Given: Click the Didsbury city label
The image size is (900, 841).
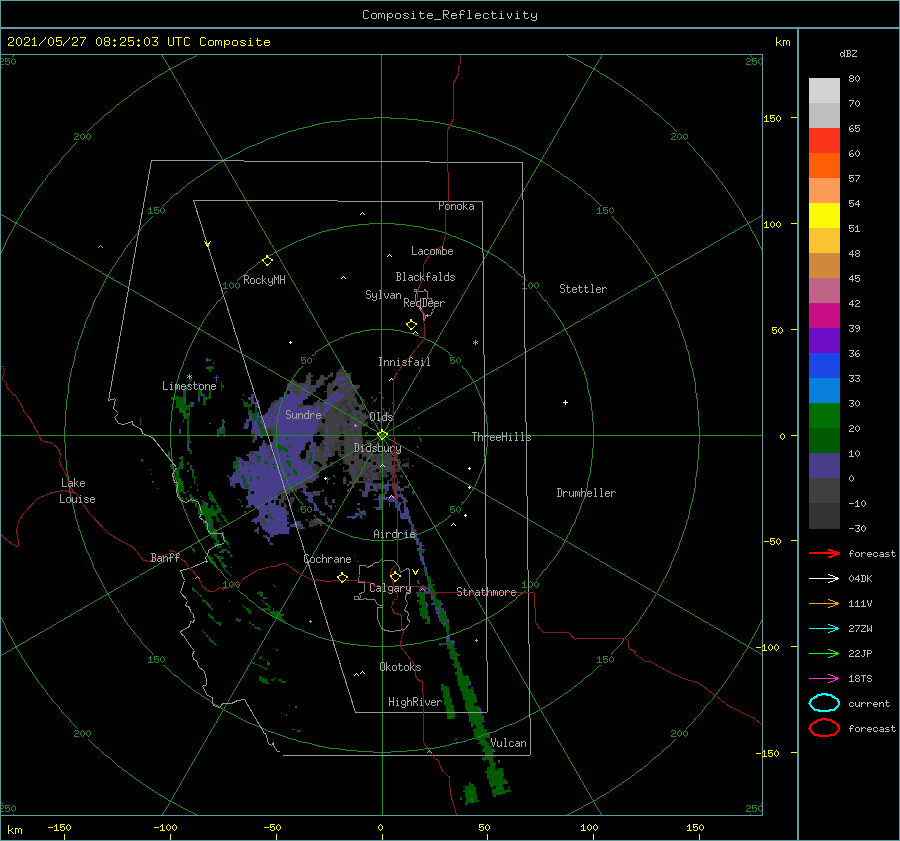Looking at the screenshot, I should coord(377,448).
